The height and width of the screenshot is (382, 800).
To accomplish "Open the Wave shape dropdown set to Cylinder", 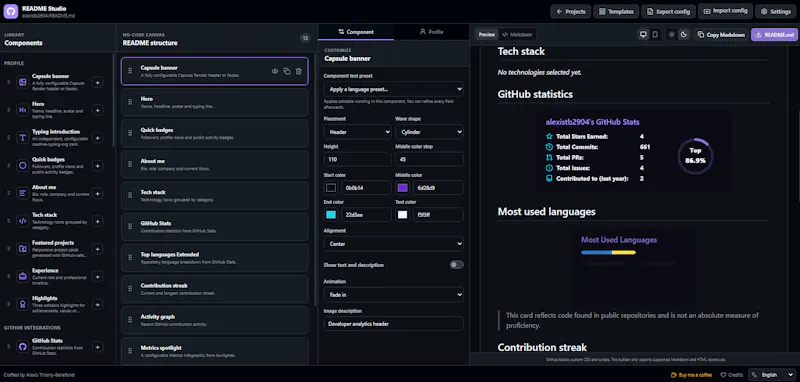I will click(429, 132).
